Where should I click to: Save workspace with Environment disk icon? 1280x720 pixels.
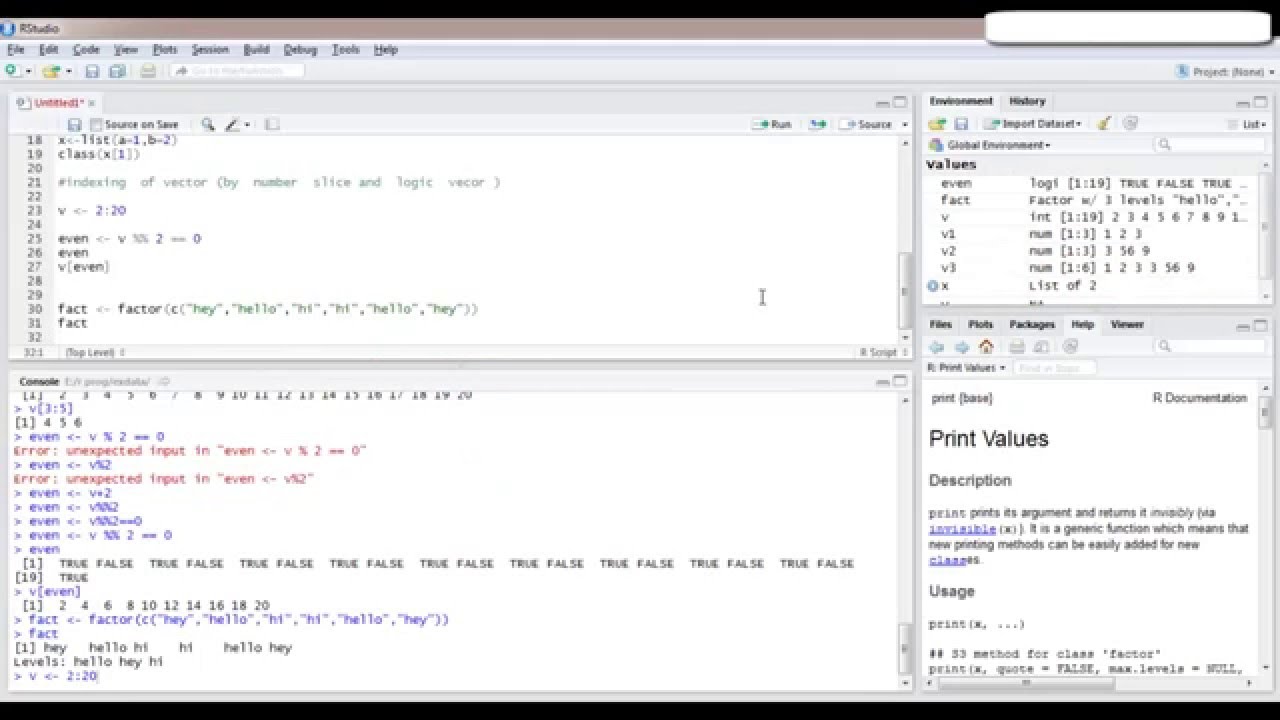click(961, 124)
